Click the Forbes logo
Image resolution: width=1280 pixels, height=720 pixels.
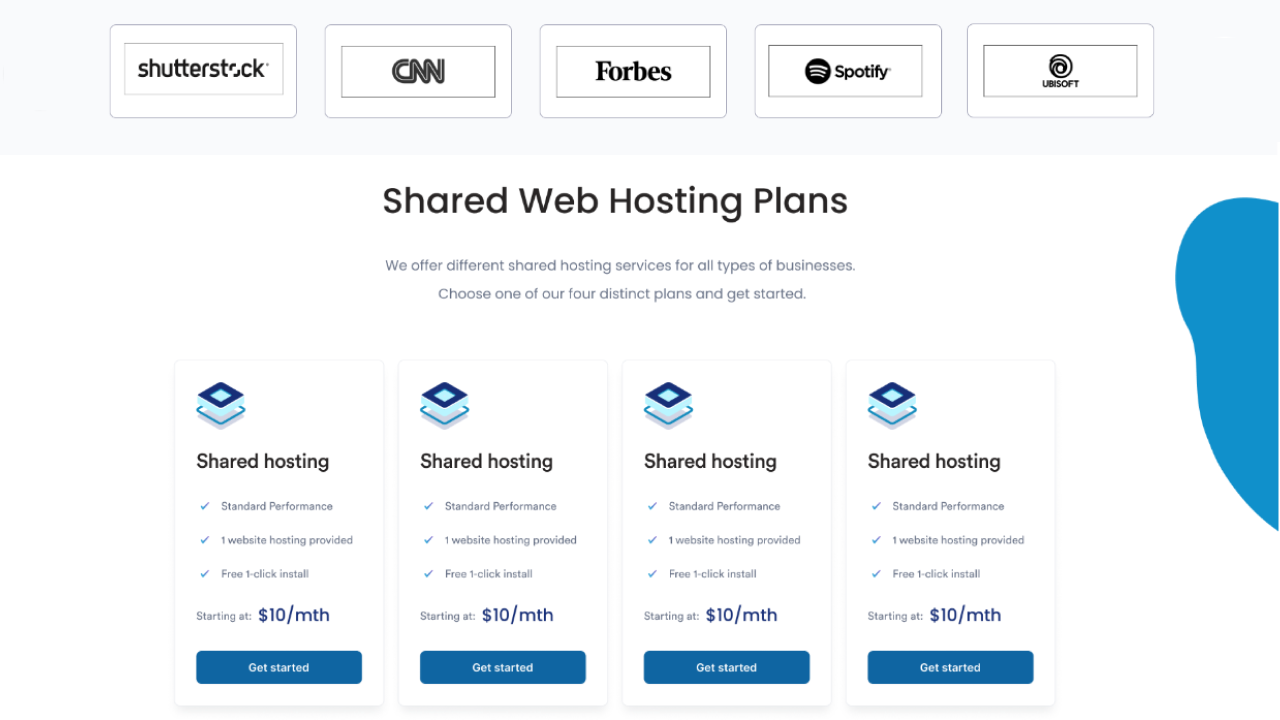click(632, 71)
